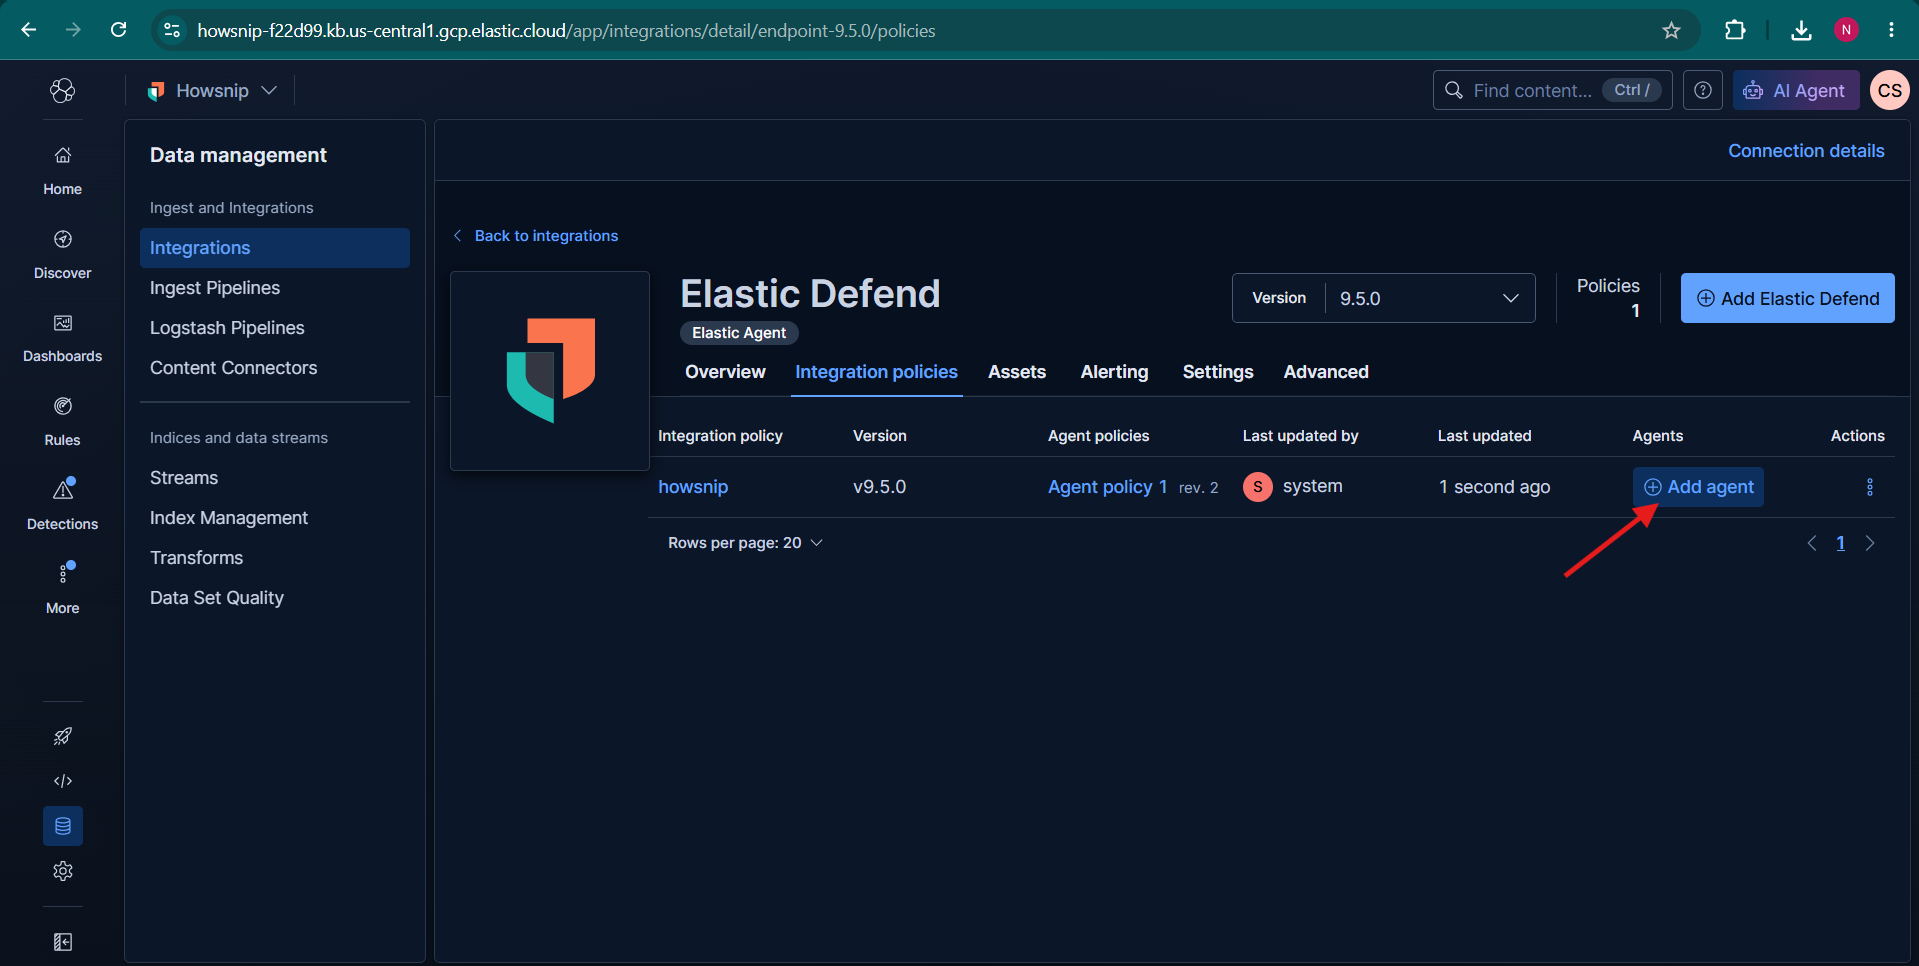Click the Add agent button
The height and width of the screenshot is (966, 1919).
point(1698,487)
